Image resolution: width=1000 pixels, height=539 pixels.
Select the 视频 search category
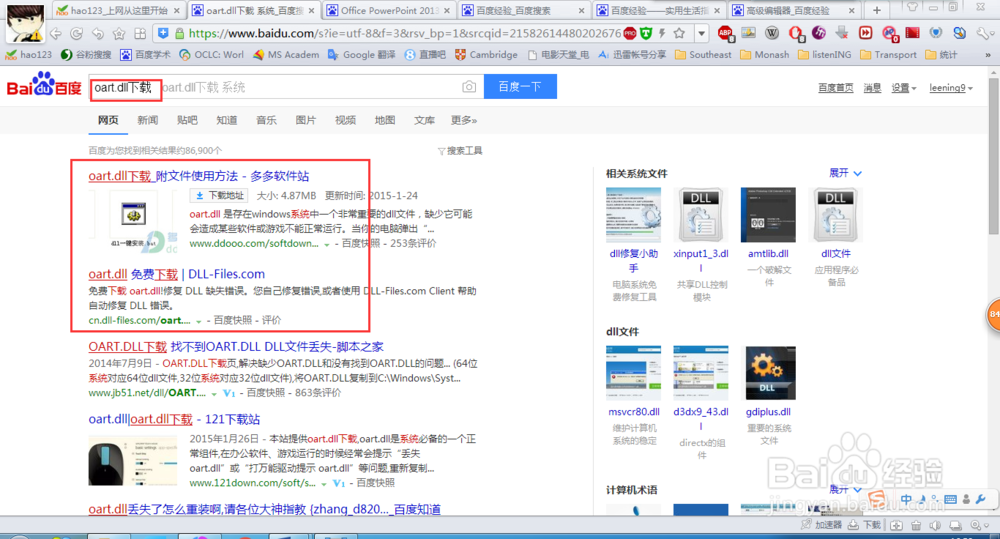345,120
